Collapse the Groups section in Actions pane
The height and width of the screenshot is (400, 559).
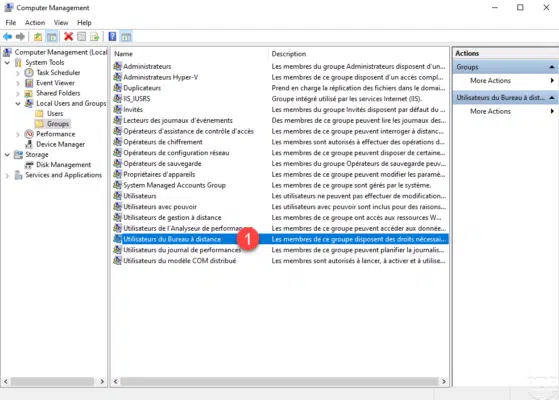[552, 67]
